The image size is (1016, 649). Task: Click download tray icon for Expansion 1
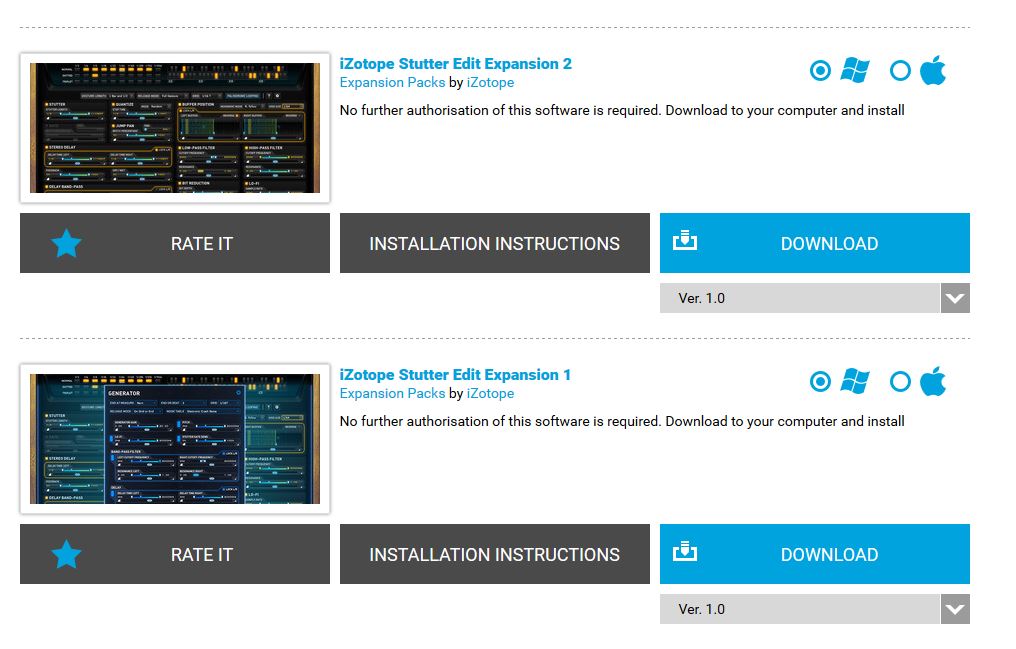point(685,551)
